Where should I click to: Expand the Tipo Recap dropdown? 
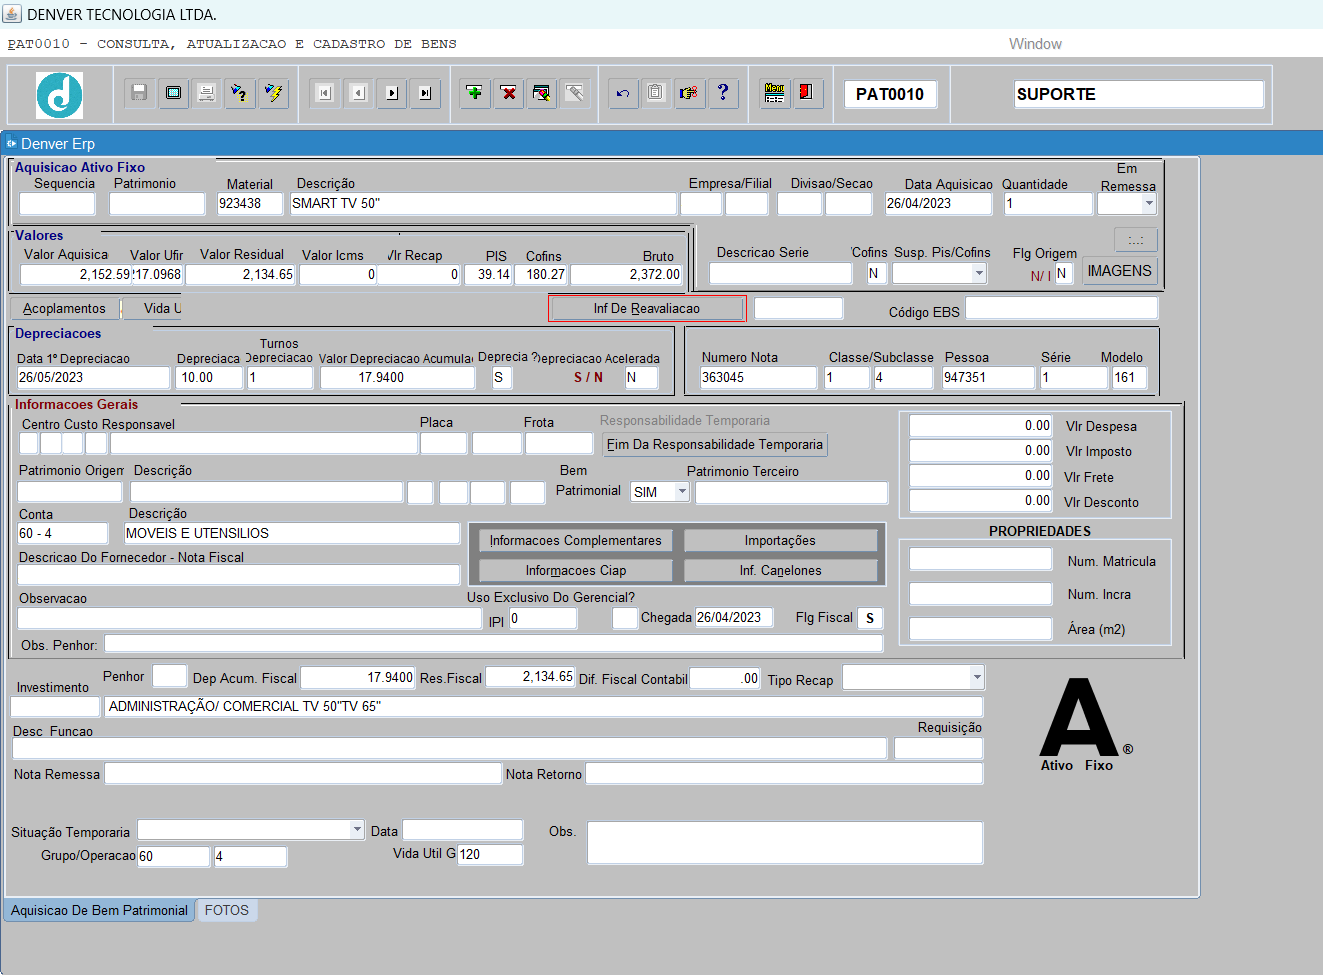coord(977,677)
